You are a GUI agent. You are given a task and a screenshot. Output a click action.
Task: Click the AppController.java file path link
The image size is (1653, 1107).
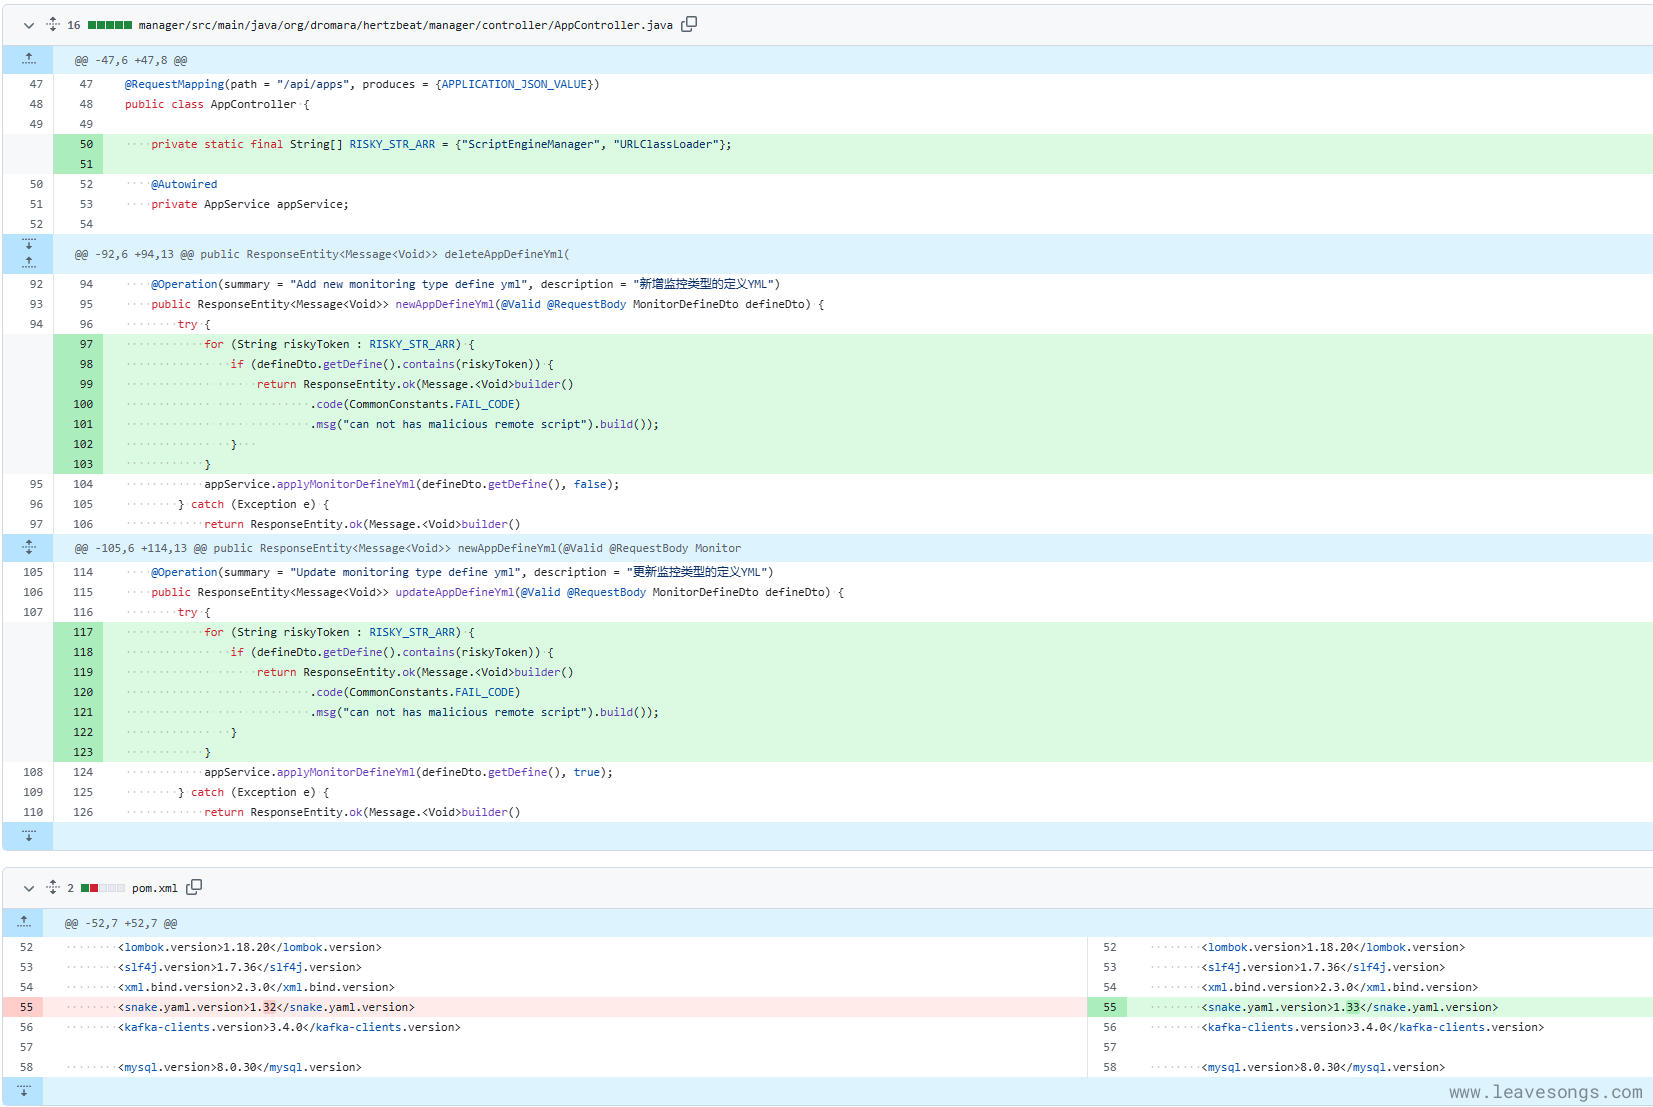click(405, 25)
